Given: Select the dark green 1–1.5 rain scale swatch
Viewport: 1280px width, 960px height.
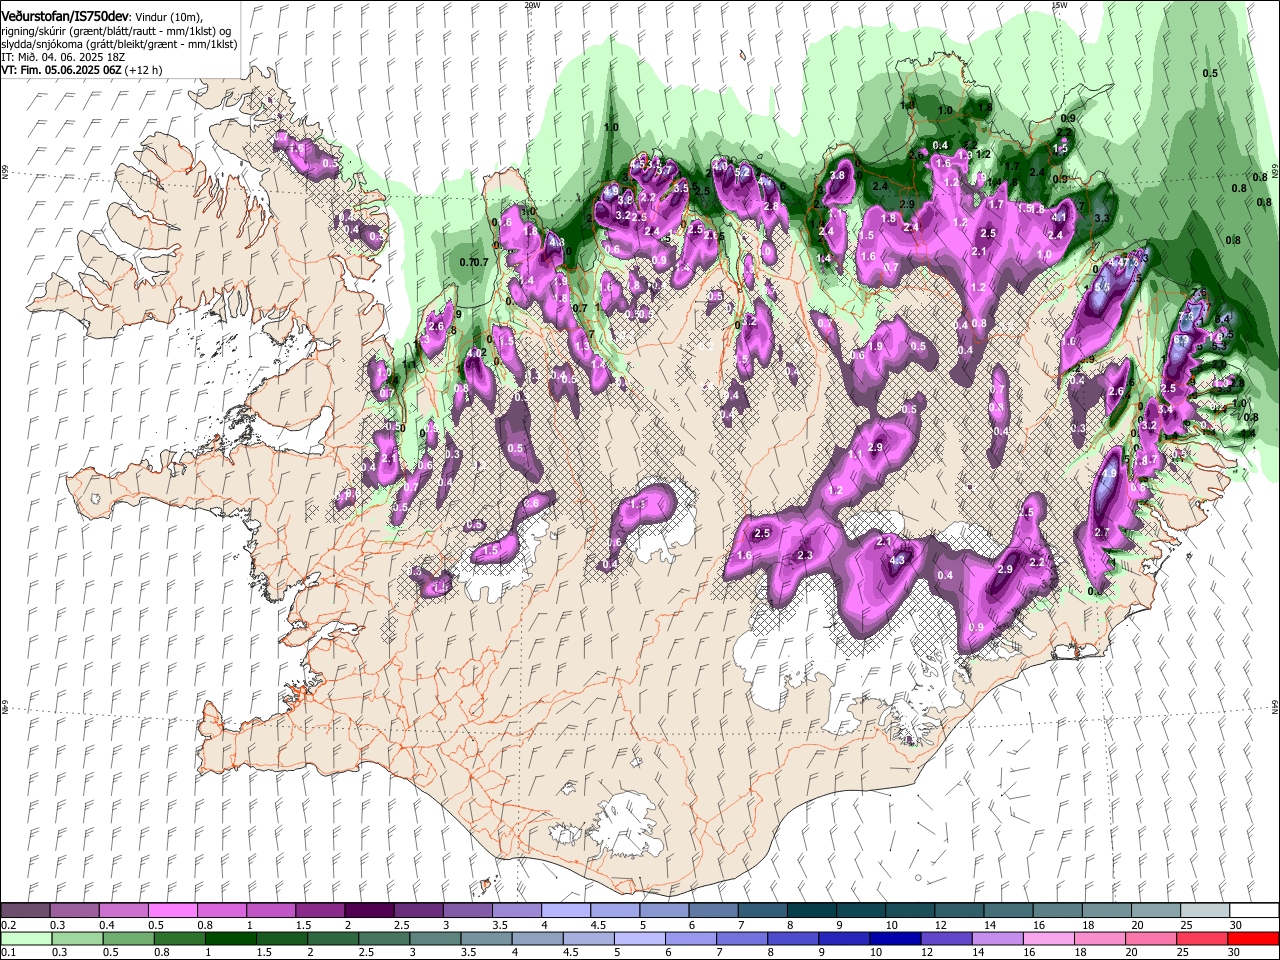Looking at the screenshot, I should click(230, 938).
